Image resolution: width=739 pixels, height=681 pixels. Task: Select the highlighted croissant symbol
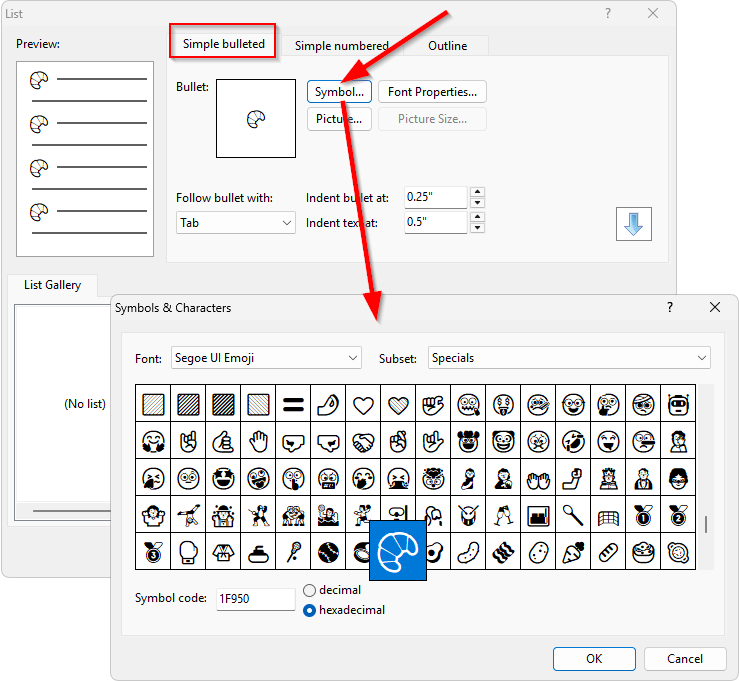398,550
